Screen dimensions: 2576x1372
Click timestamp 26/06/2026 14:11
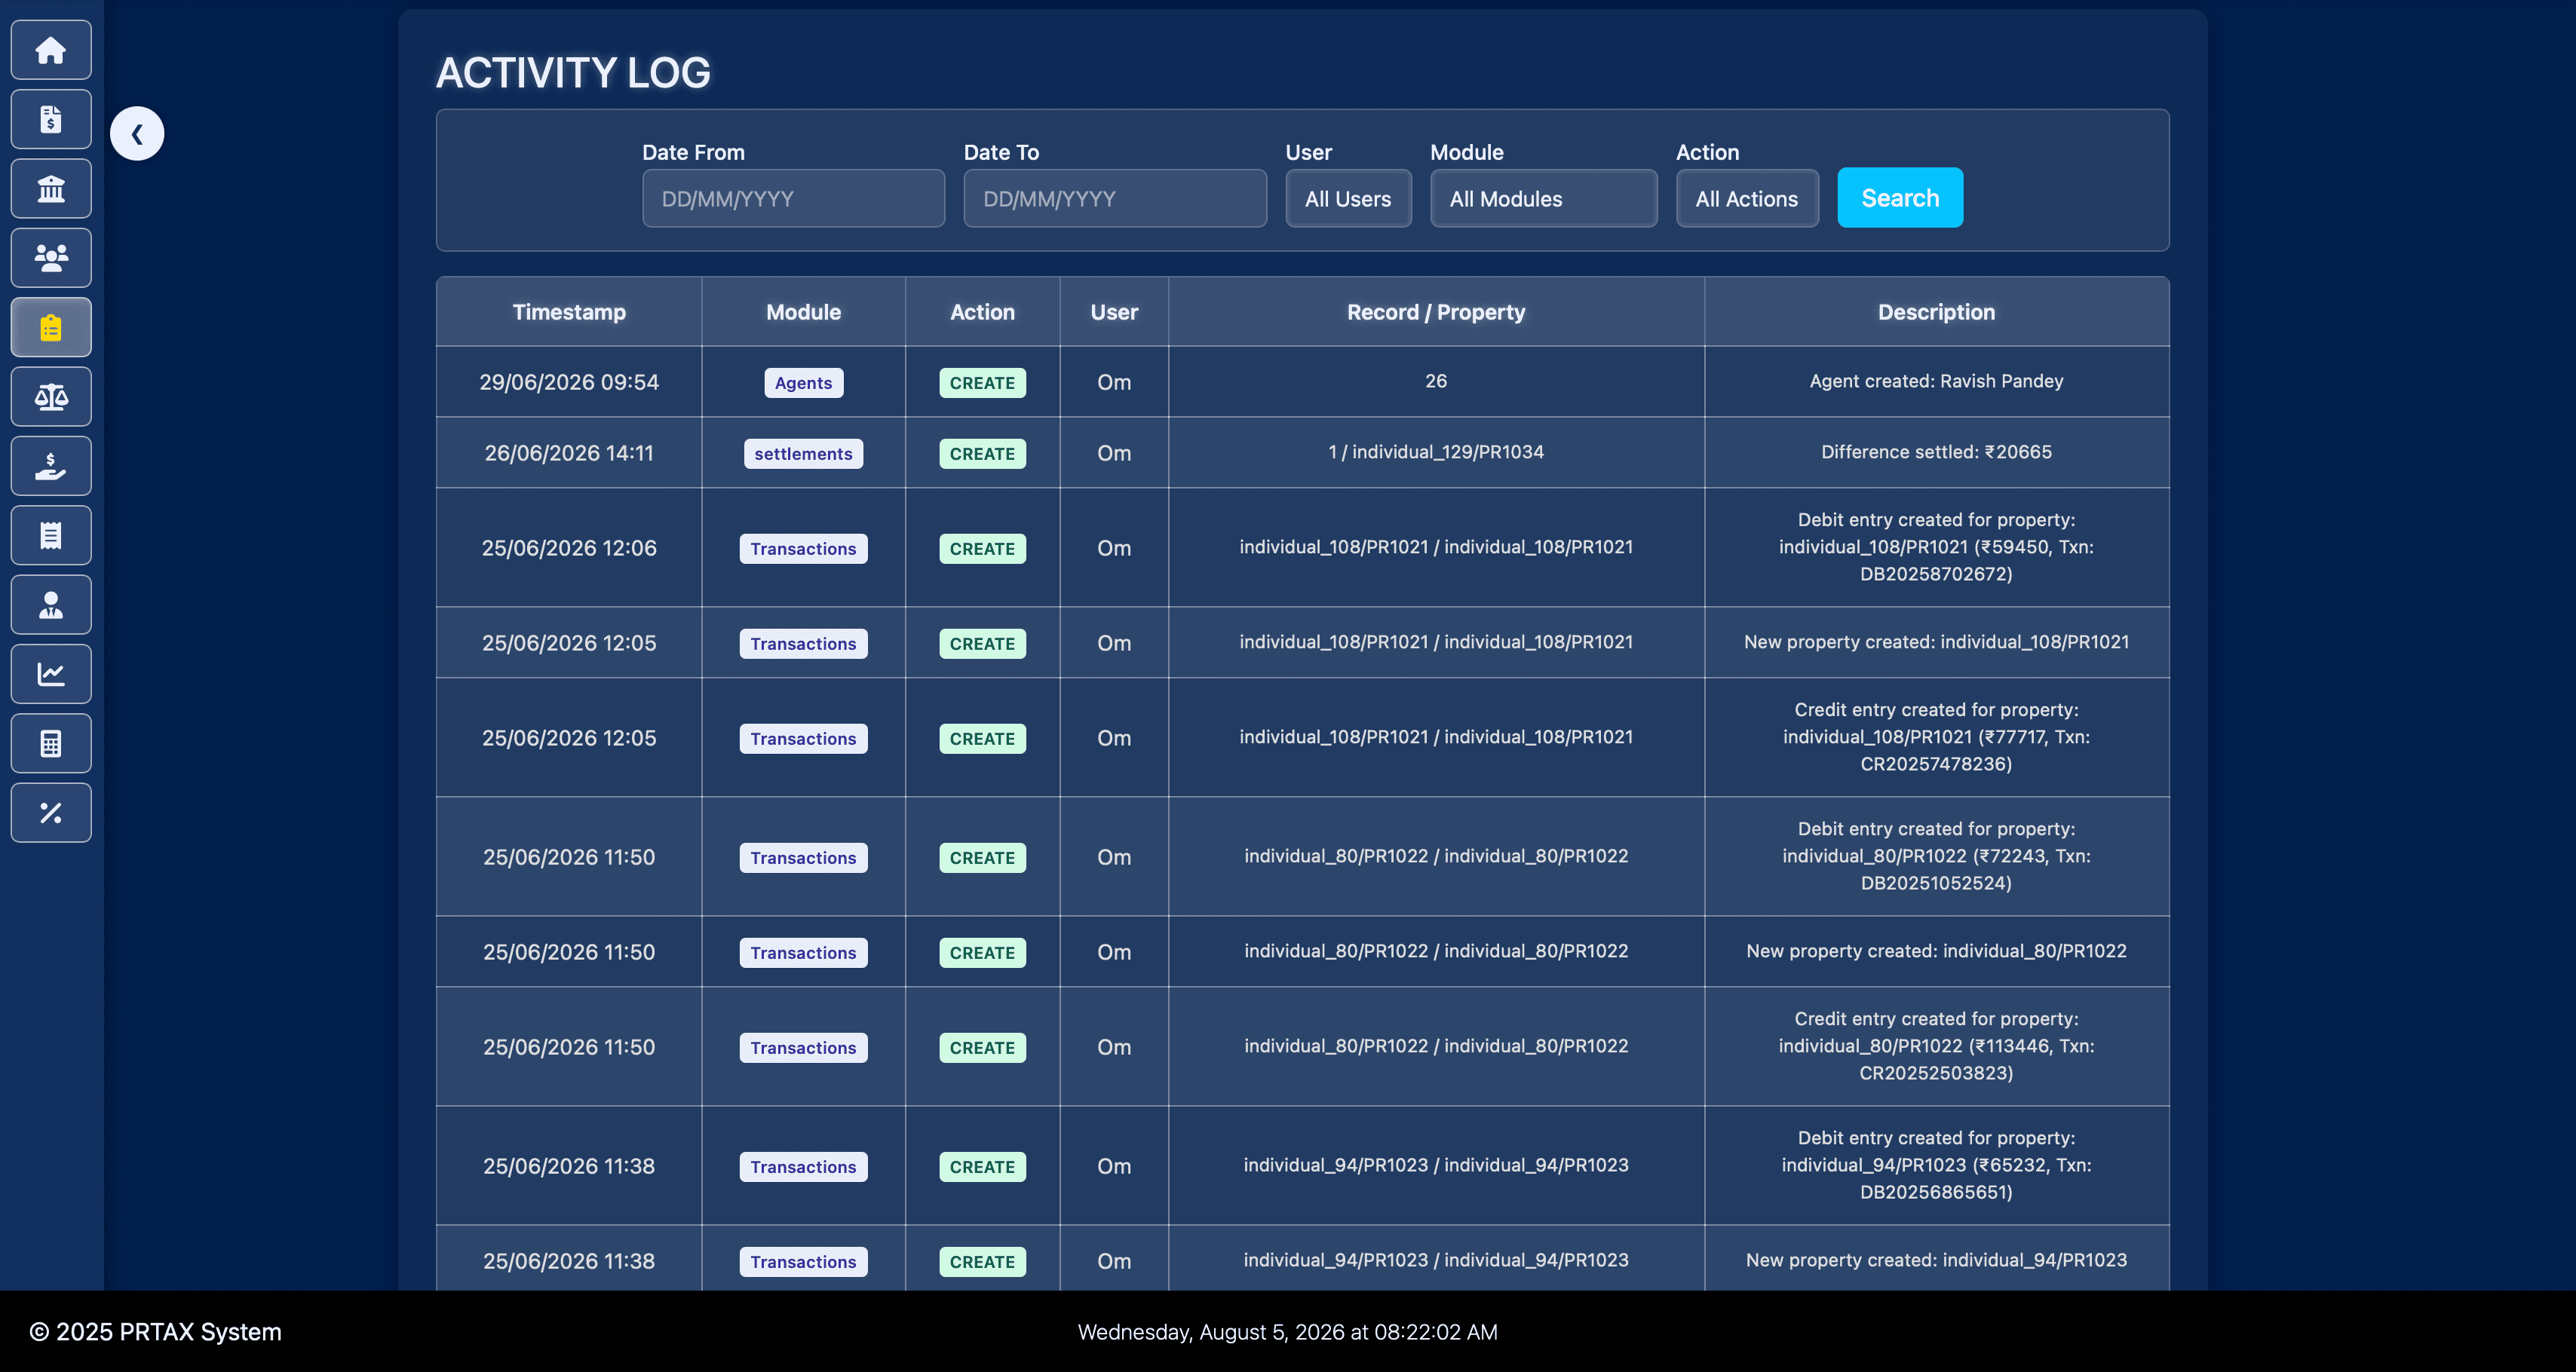[x=569, y=453]
